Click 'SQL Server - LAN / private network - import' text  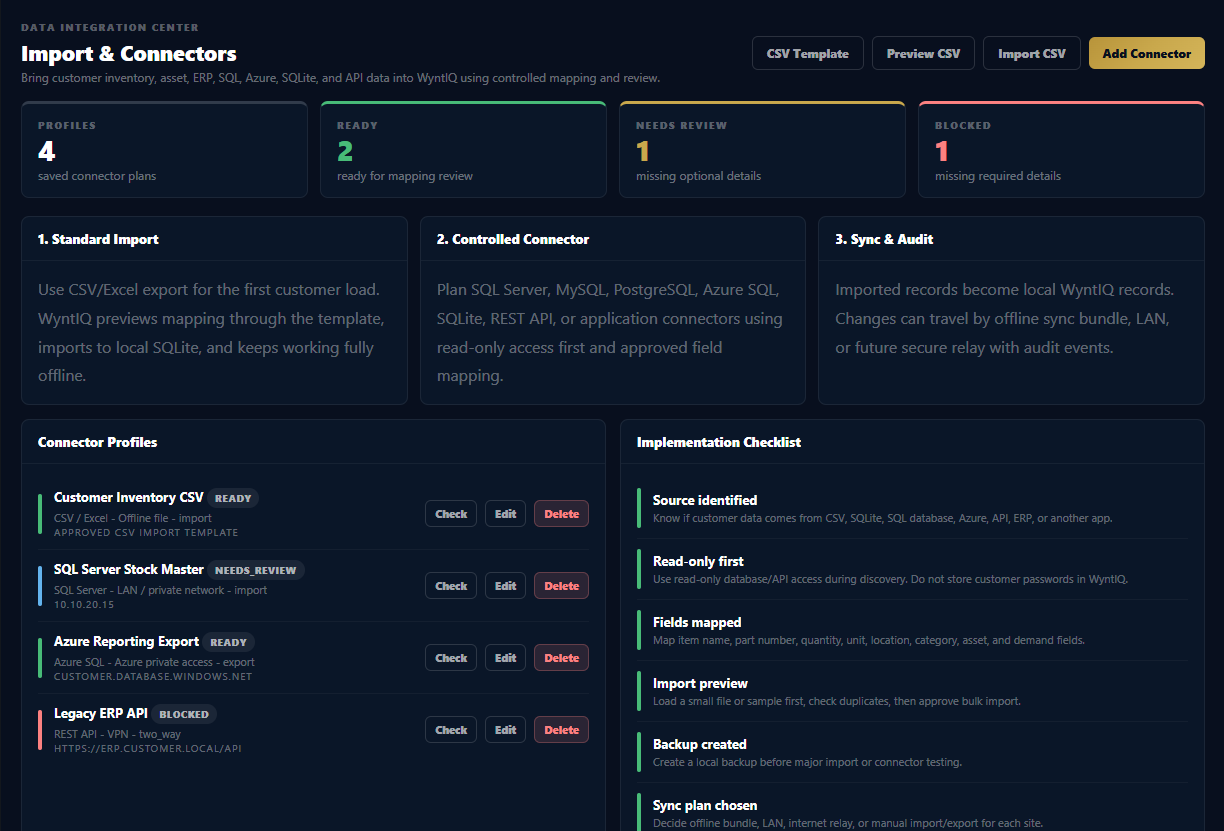tap(161, 590)
